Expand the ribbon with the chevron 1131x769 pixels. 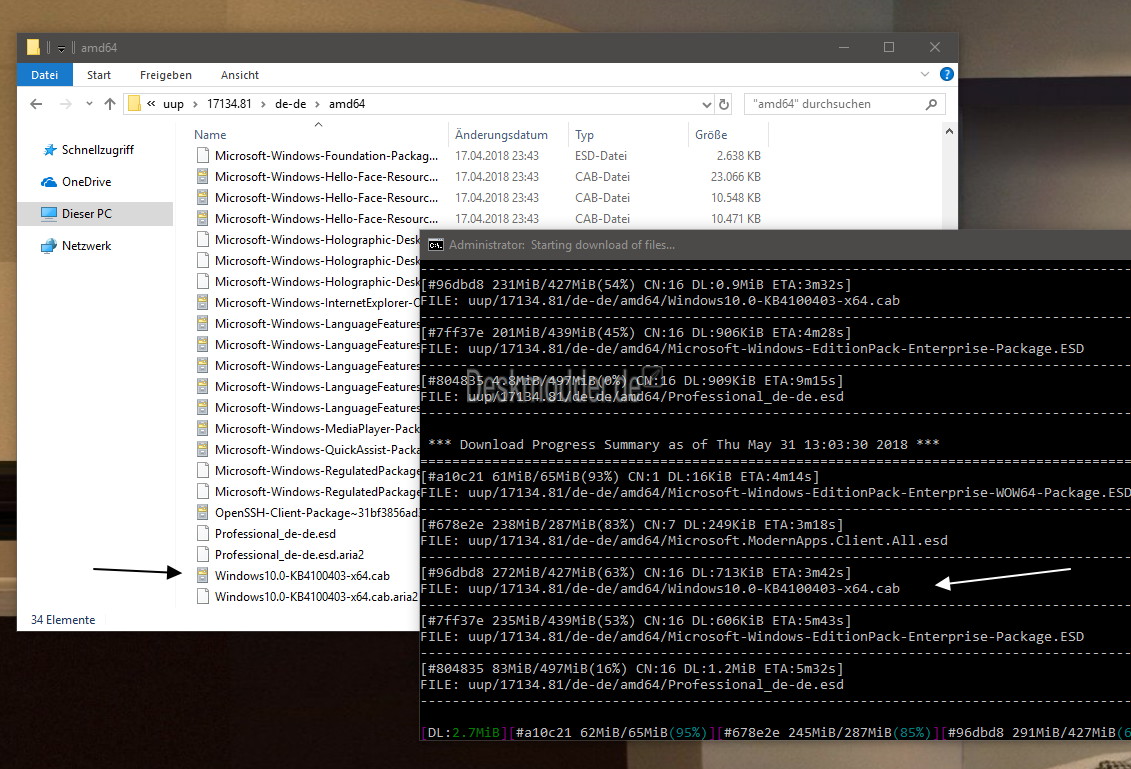pos(925,74)
